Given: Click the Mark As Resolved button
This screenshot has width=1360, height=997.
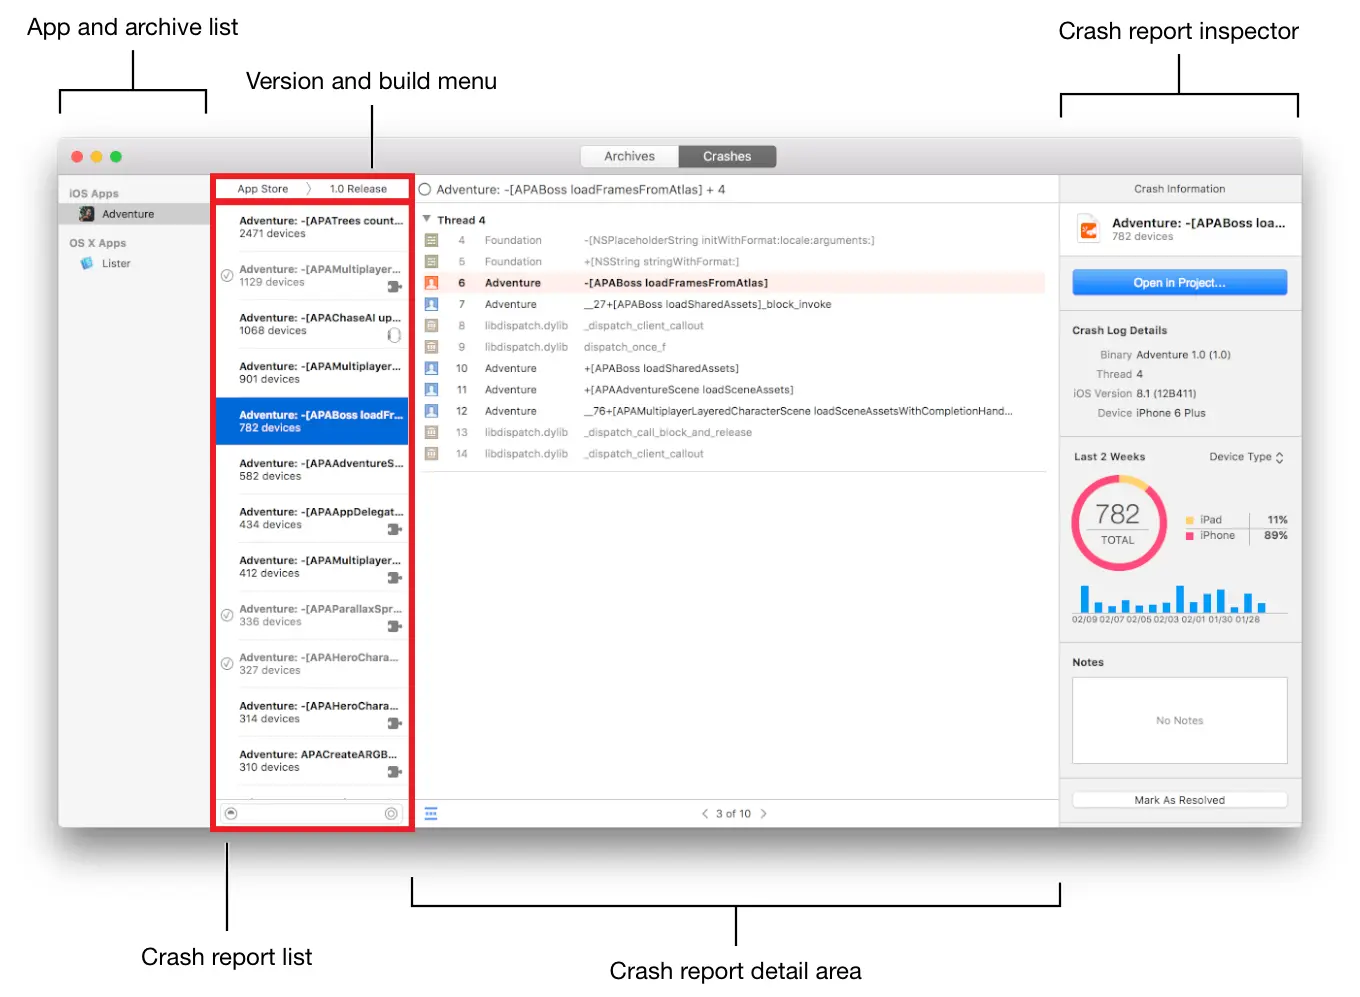Looking at the screenshot, I should click(x=1179, y=800).
